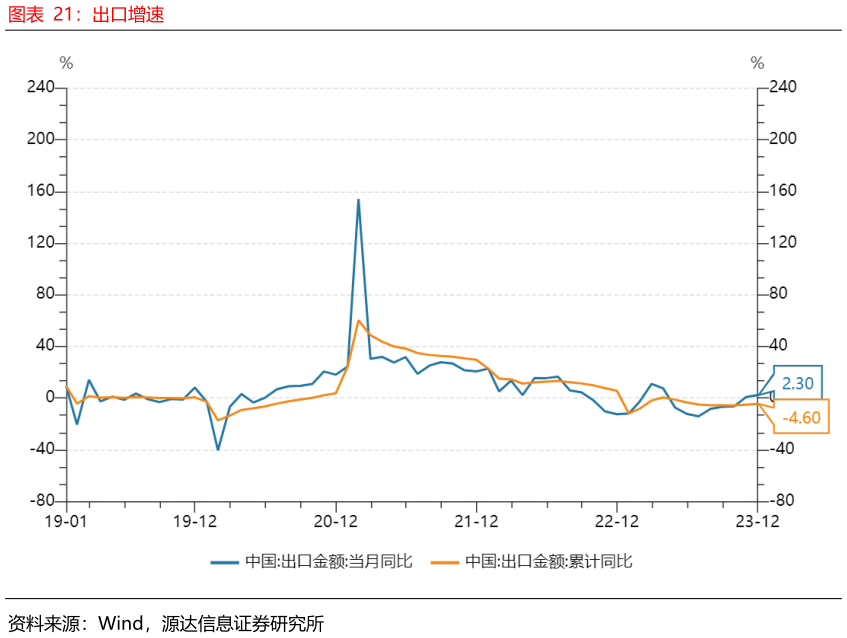Click the blue line's lowest dip at -40

[x=218, y=449]
